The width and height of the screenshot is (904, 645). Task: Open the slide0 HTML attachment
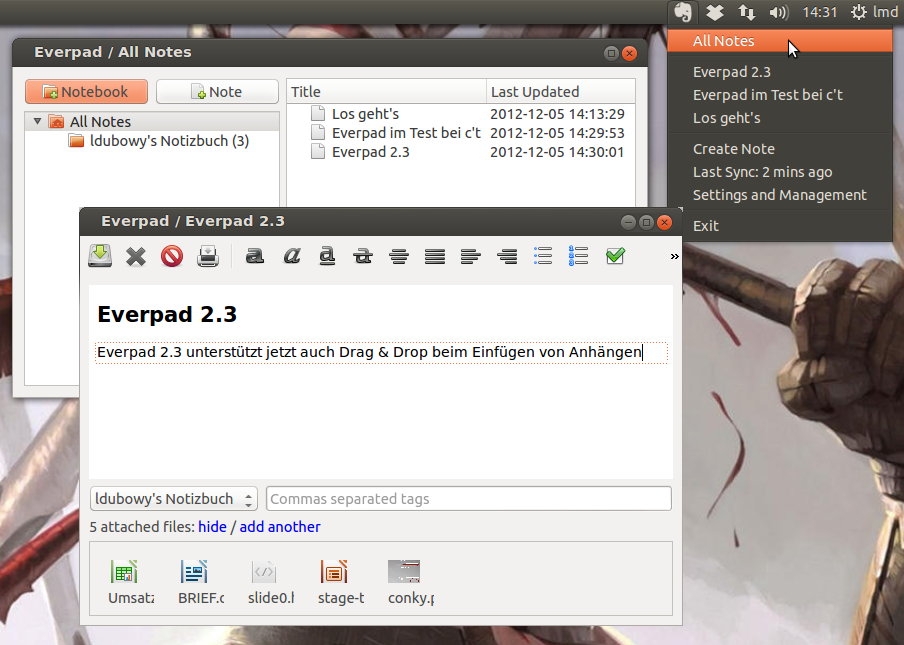271,582
